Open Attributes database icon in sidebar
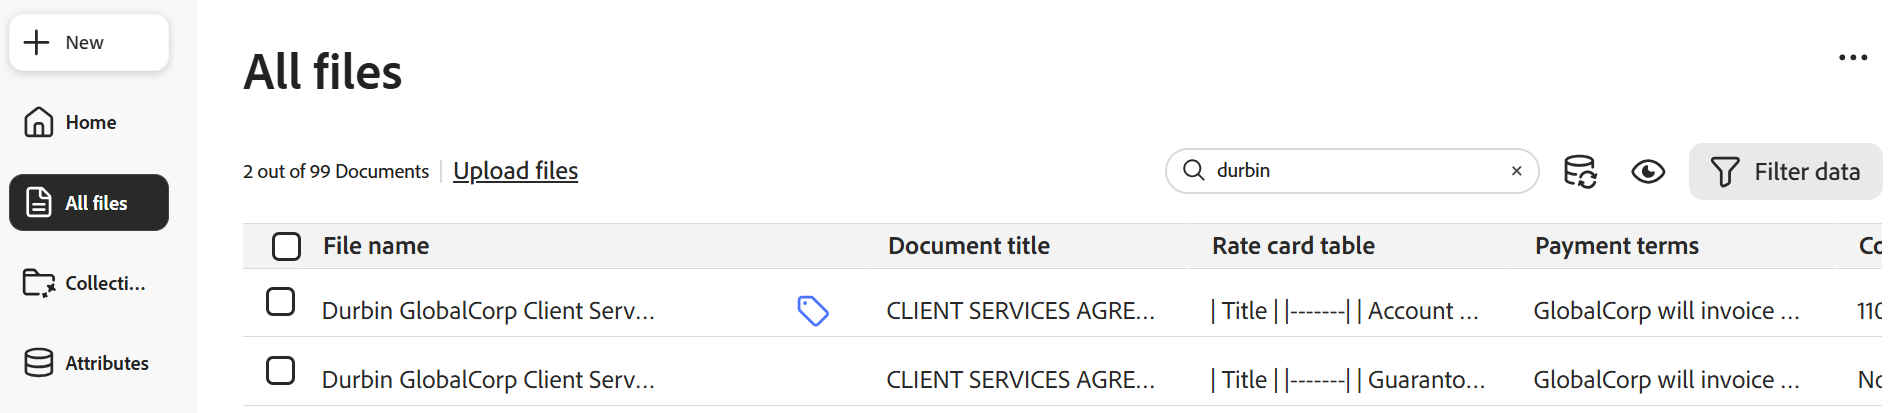This screenshot has width=1894, height=413. [39, 363]
